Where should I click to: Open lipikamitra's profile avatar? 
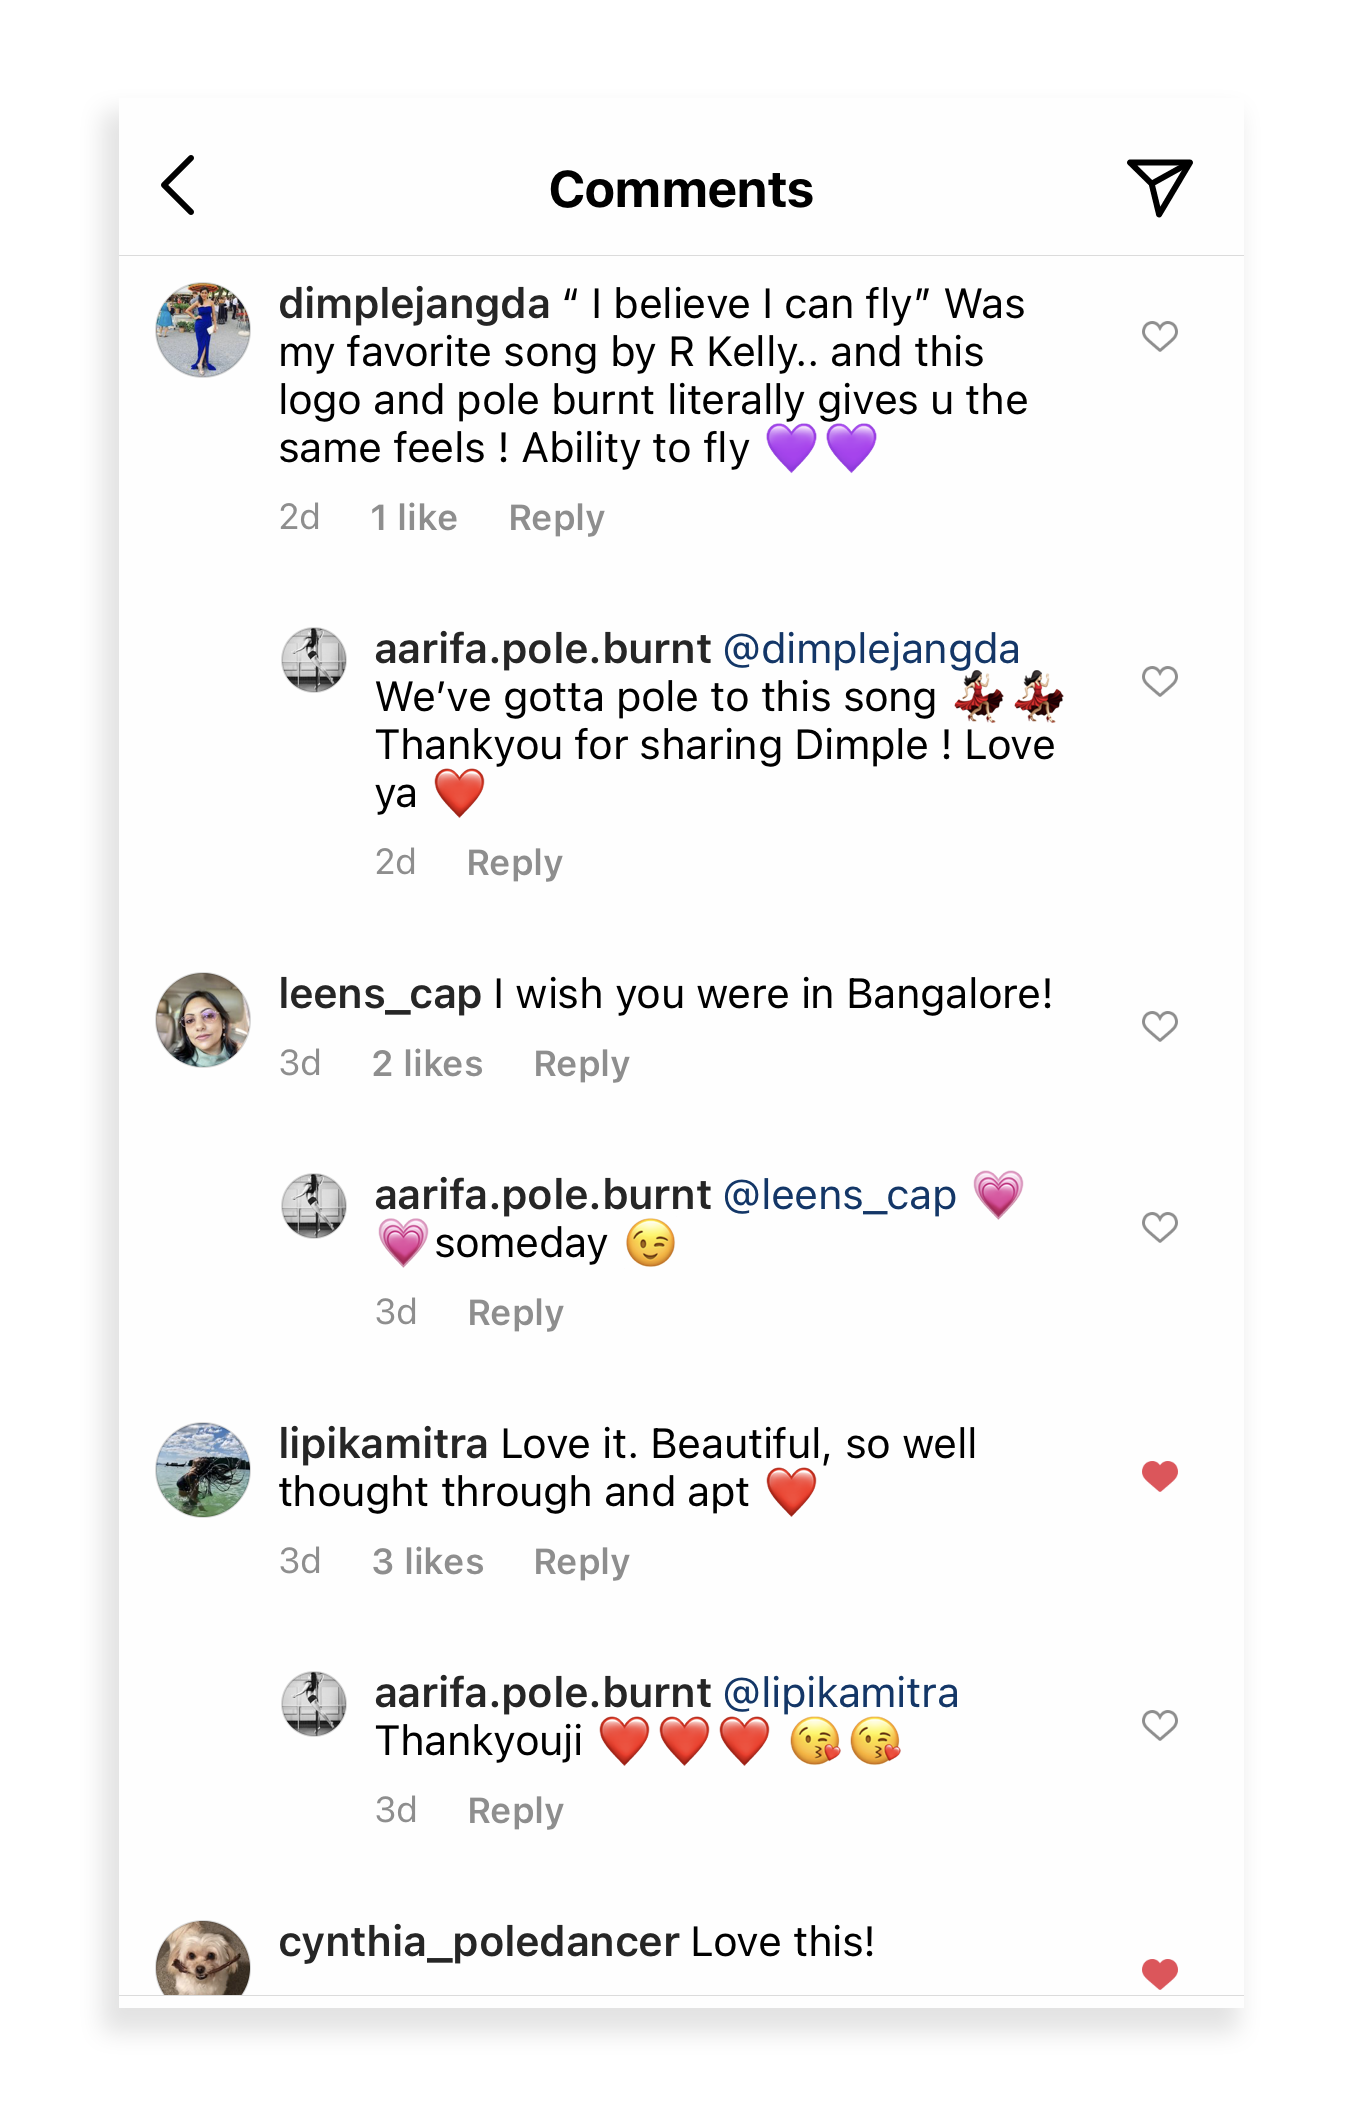(x=203, y=1470)
